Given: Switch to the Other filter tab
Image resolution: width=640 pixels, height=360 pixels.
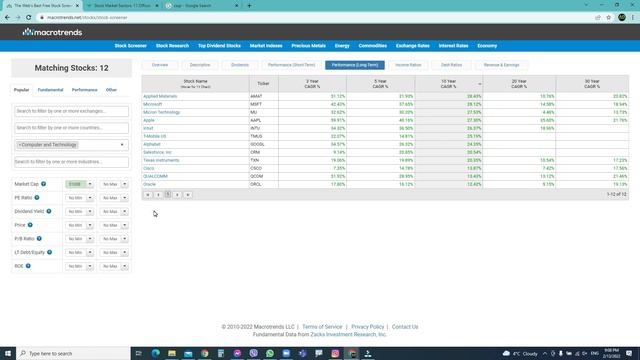Looking at the screenshot, I should [111, 90].
